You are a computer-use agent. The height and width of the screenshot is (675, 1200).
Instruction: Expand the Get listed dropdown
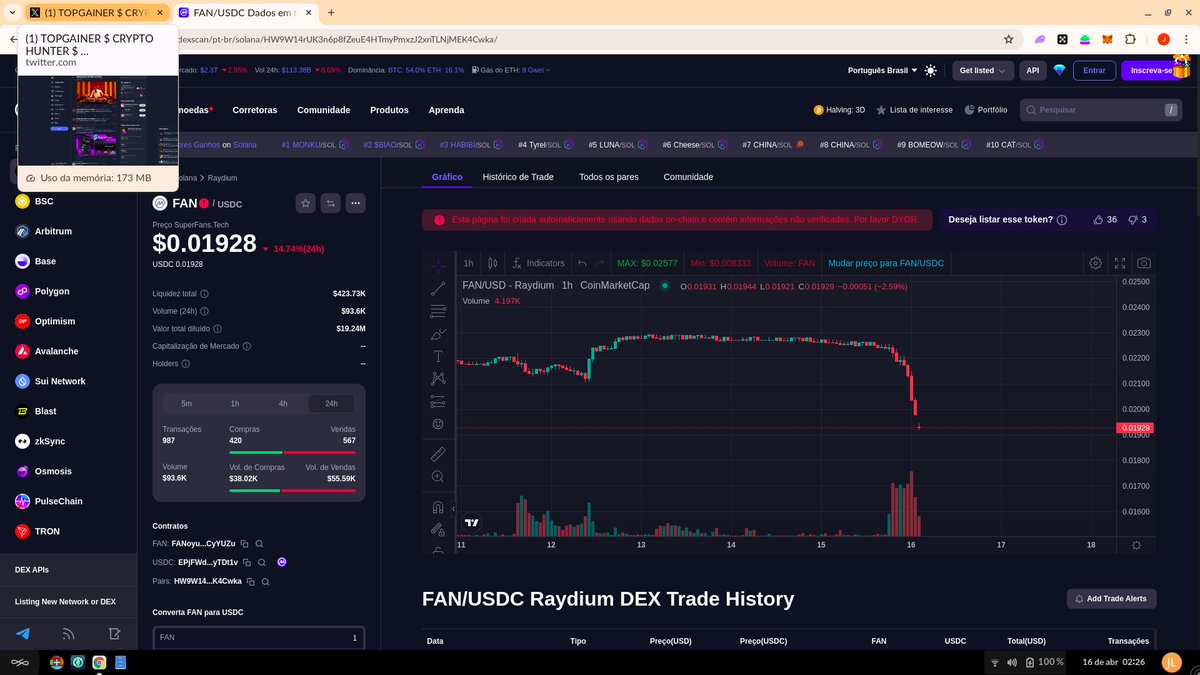pos(982,71)
